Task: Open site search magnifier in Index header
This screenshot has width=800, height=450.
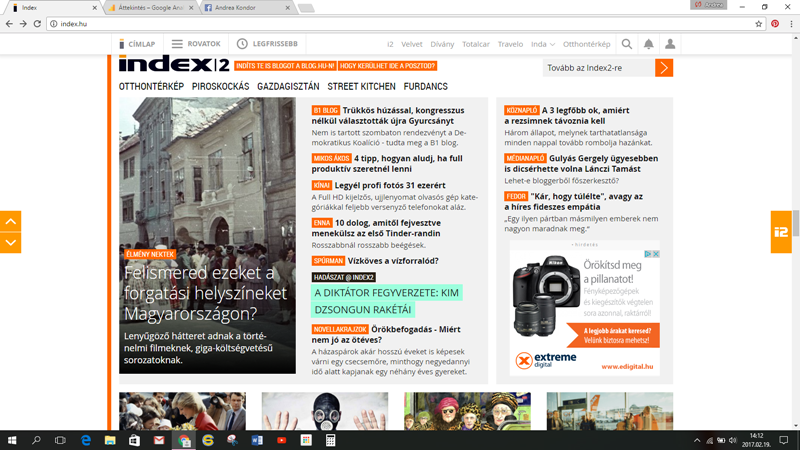Action: (627, 44)
